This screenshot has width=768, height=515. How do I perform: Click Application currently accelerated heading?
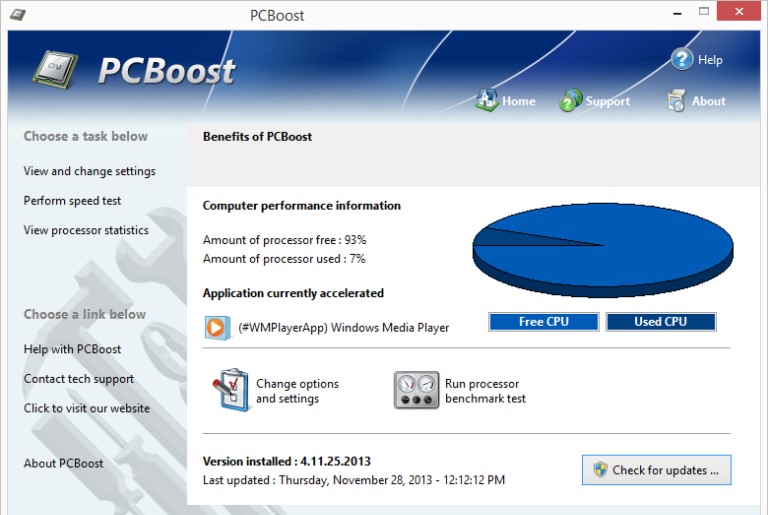(293, 293)
